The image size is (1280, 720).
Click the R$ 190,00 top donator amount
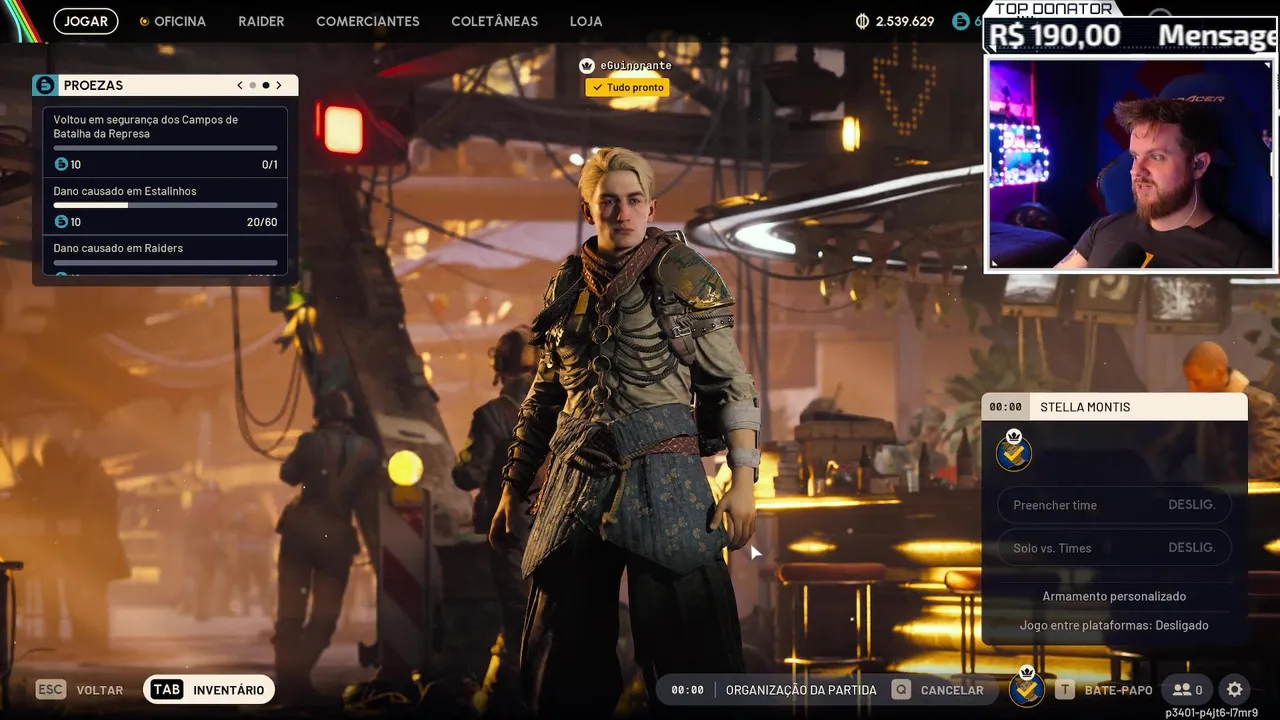1055,36
